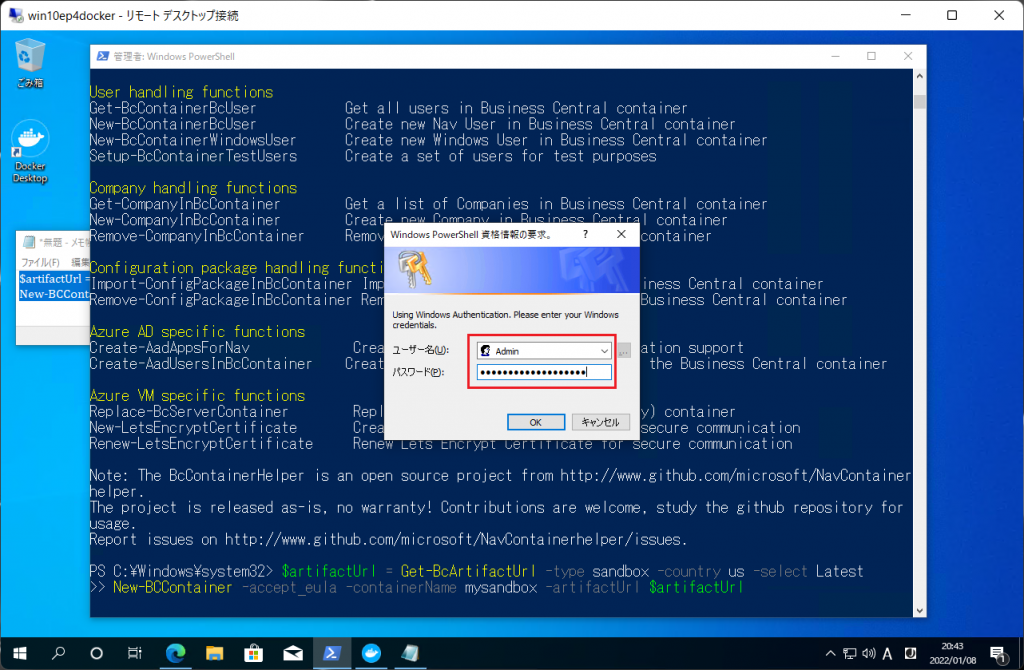This screenshot has width=1024, height=670.
Task: Minimize the PowerShell window
Action: pyautogui.click(x=835, y=56)
